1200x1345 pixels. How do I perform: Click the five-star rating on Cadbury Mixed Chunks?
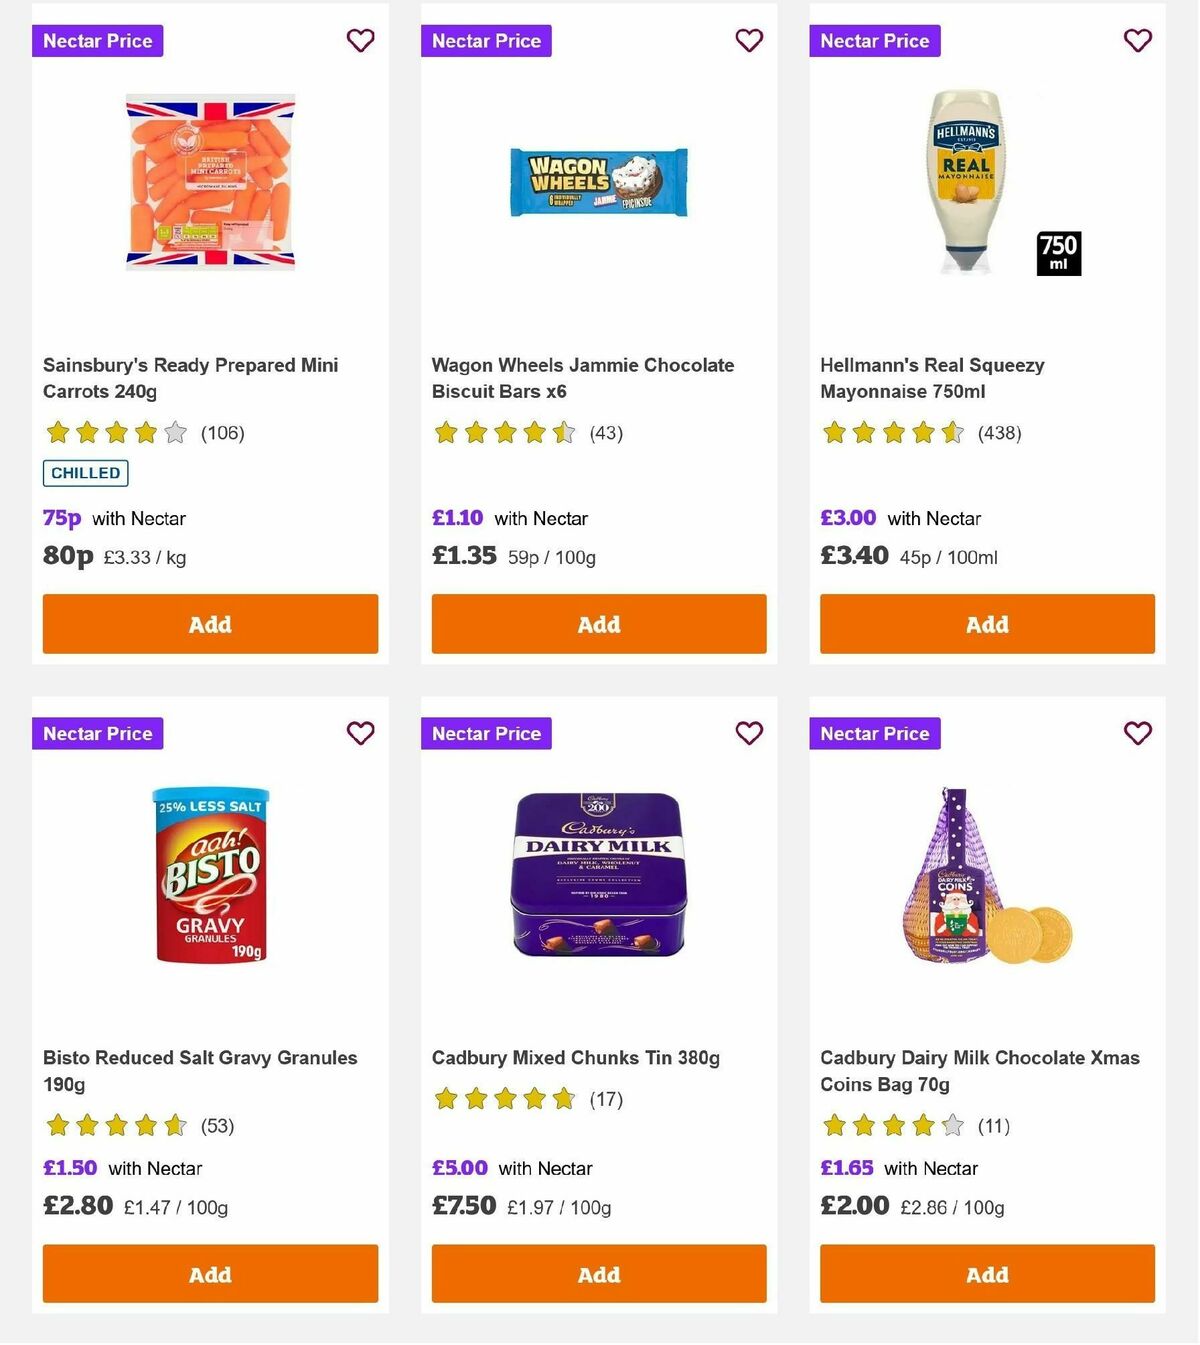(x=502, y=1098)
